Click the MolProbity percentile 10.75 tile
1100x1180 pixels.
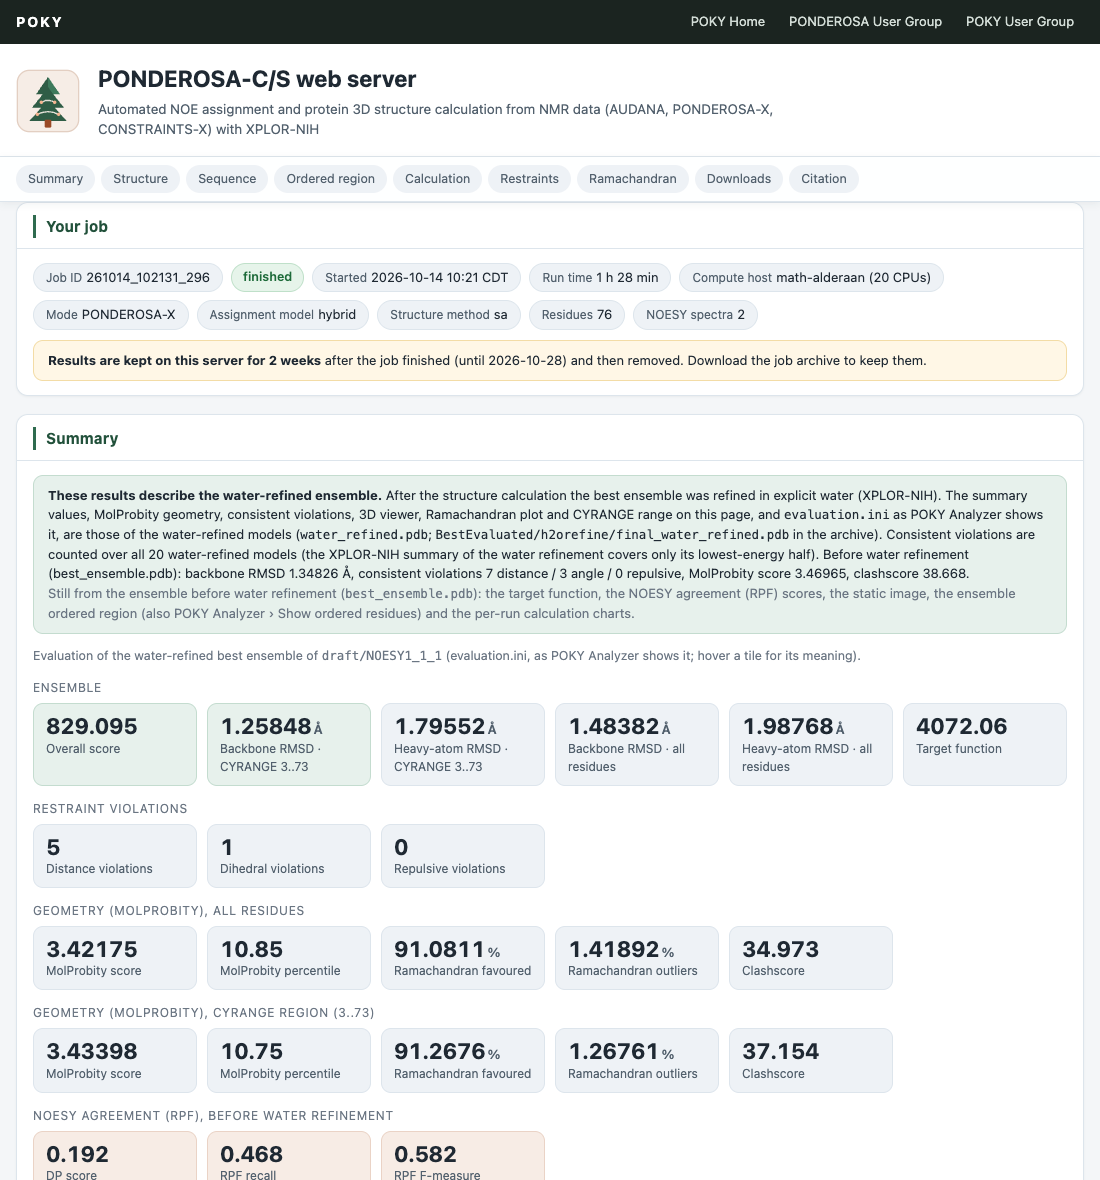click(289, 1060)
